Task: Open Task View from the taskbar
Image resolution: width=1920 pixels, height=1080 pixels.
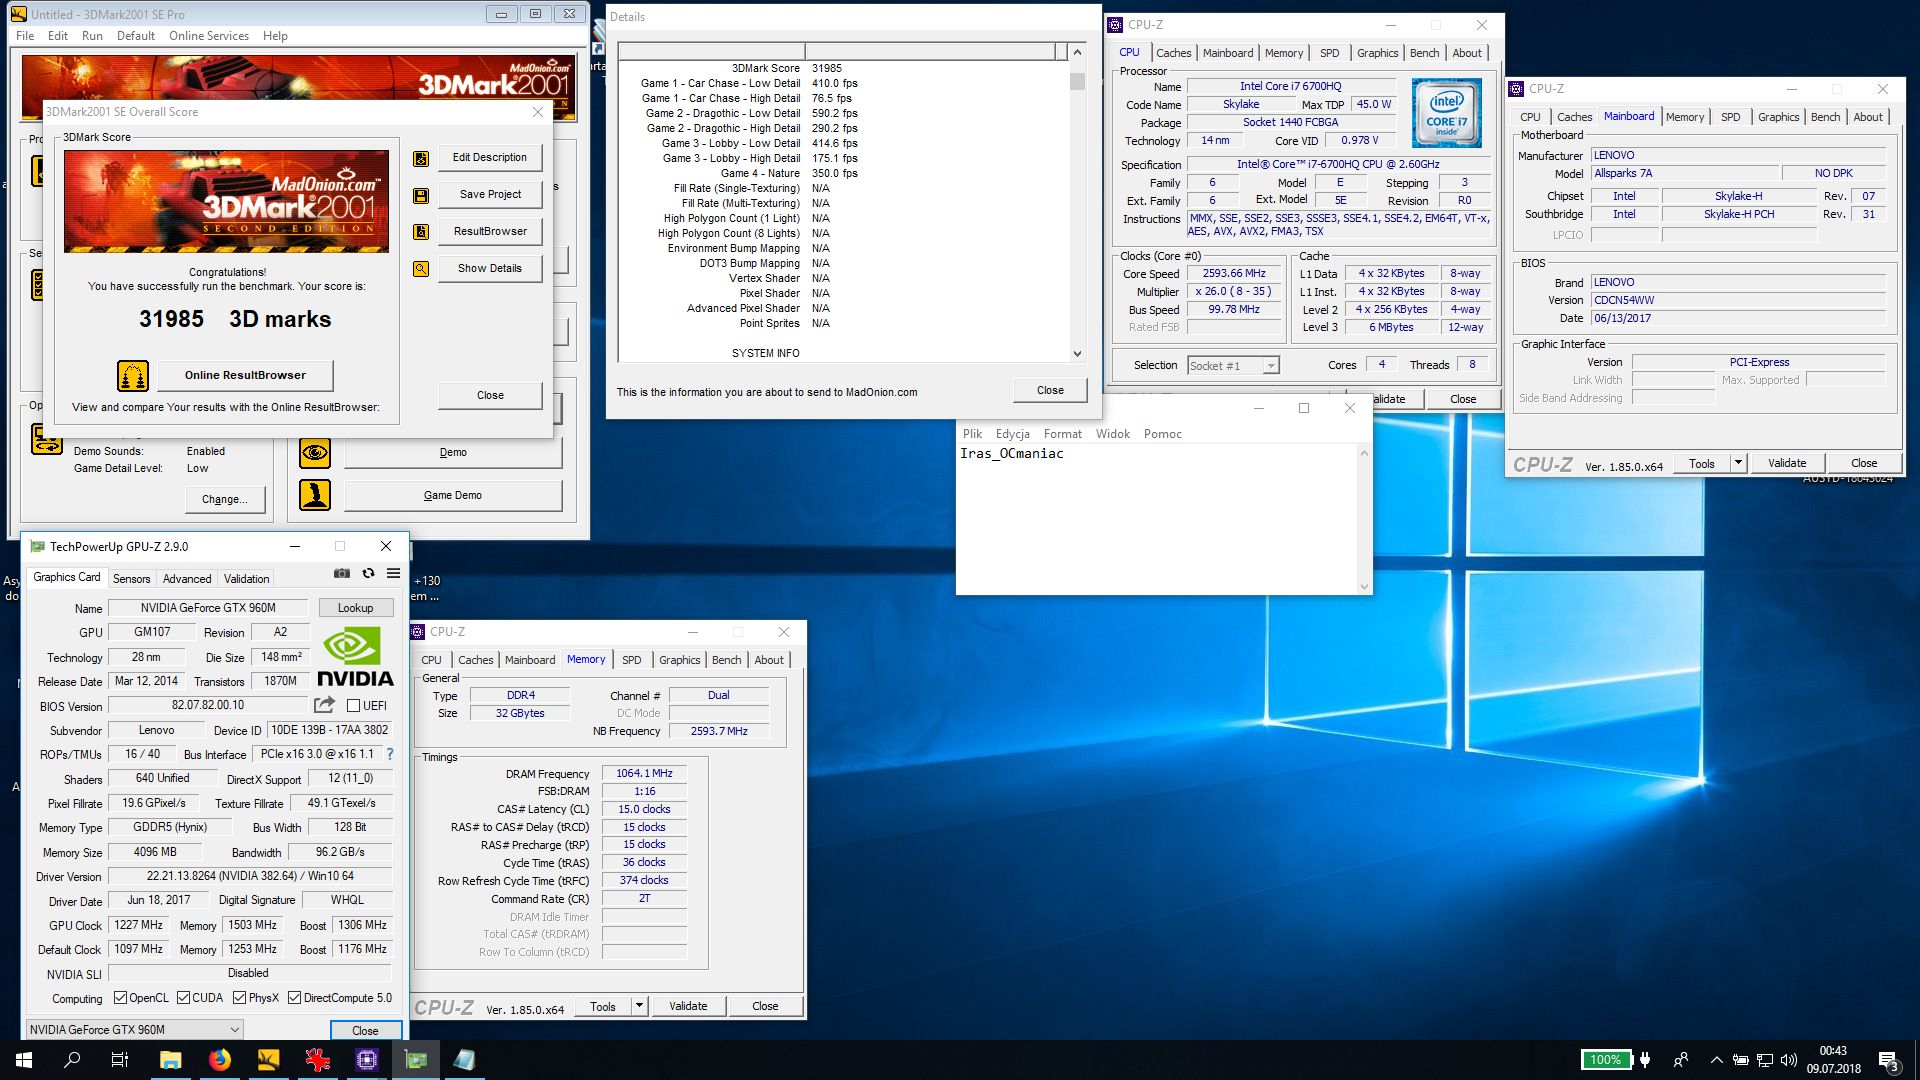Action: 120,1060
